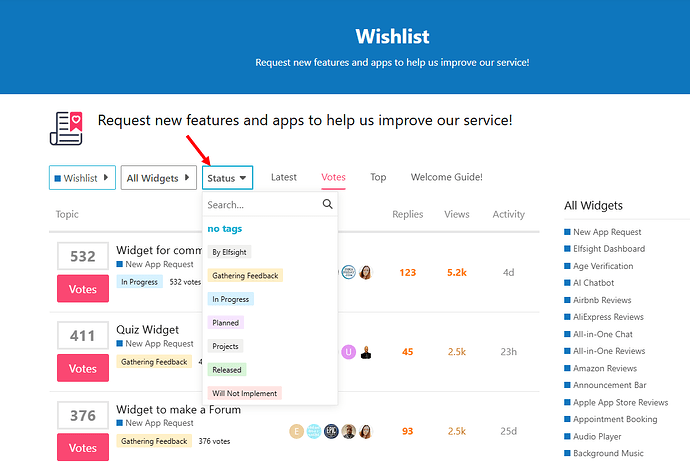The height and width of the screenshot is (462, 690).
Task: Sort by Activity column header
Action: [x=508, y=214]
